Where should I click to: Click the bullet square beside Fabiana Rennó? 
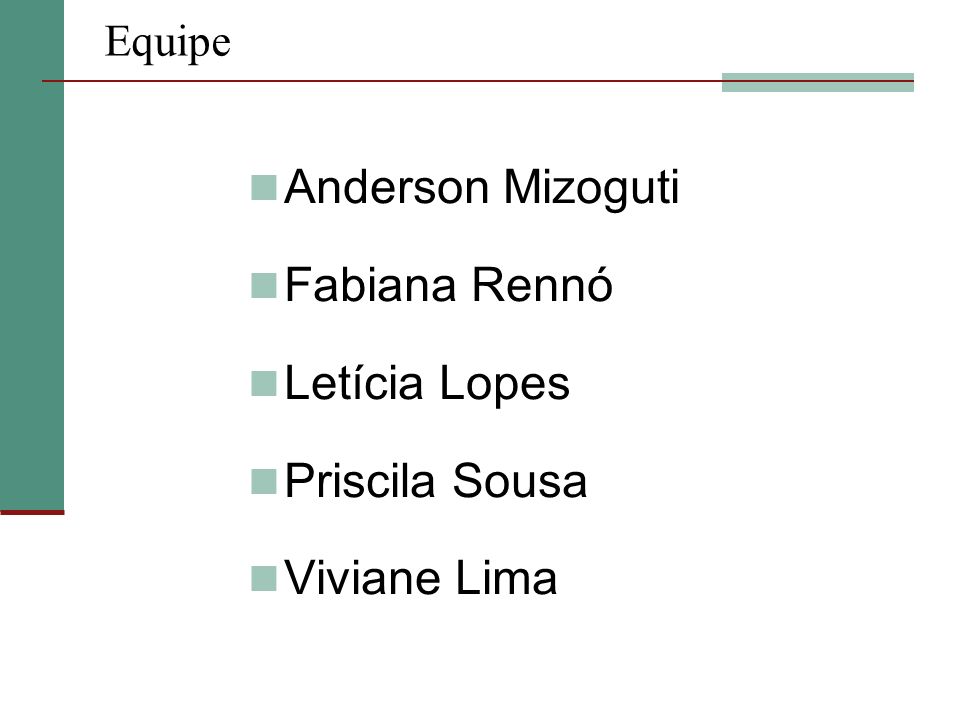tap(264, 286)
